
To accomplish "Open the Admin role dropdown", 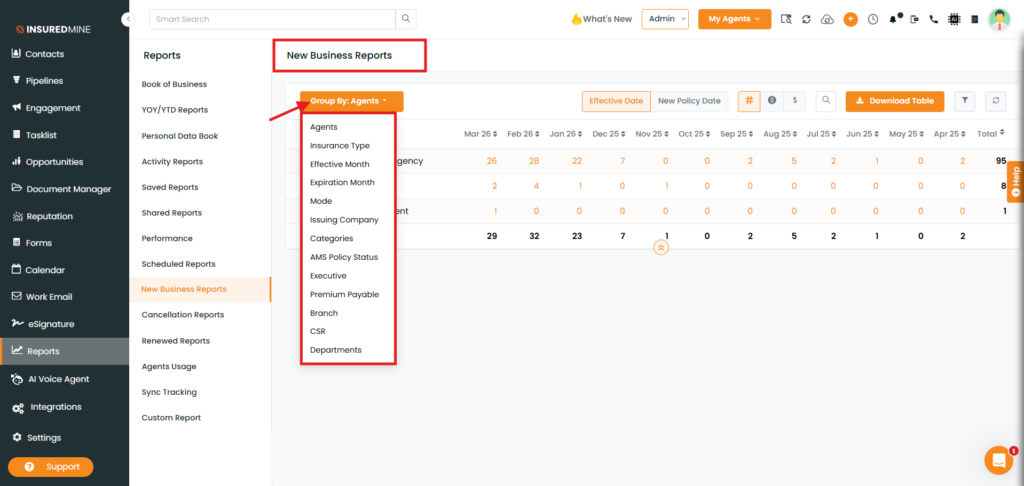I will click(x=665, y=19).
